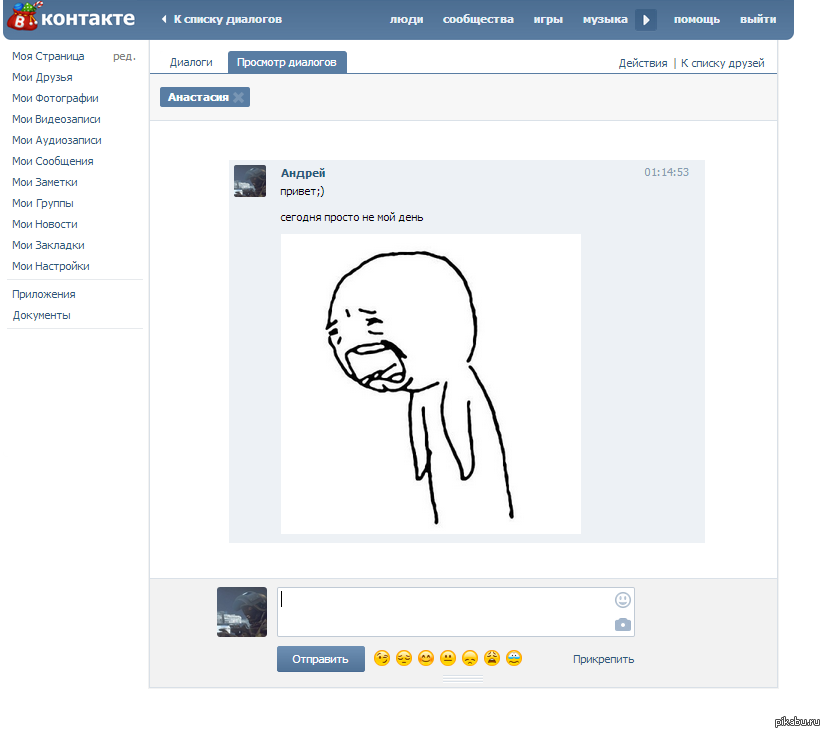Insert the weary crying-face emoji
Screen dimensions: 825x733
point(492,658)
